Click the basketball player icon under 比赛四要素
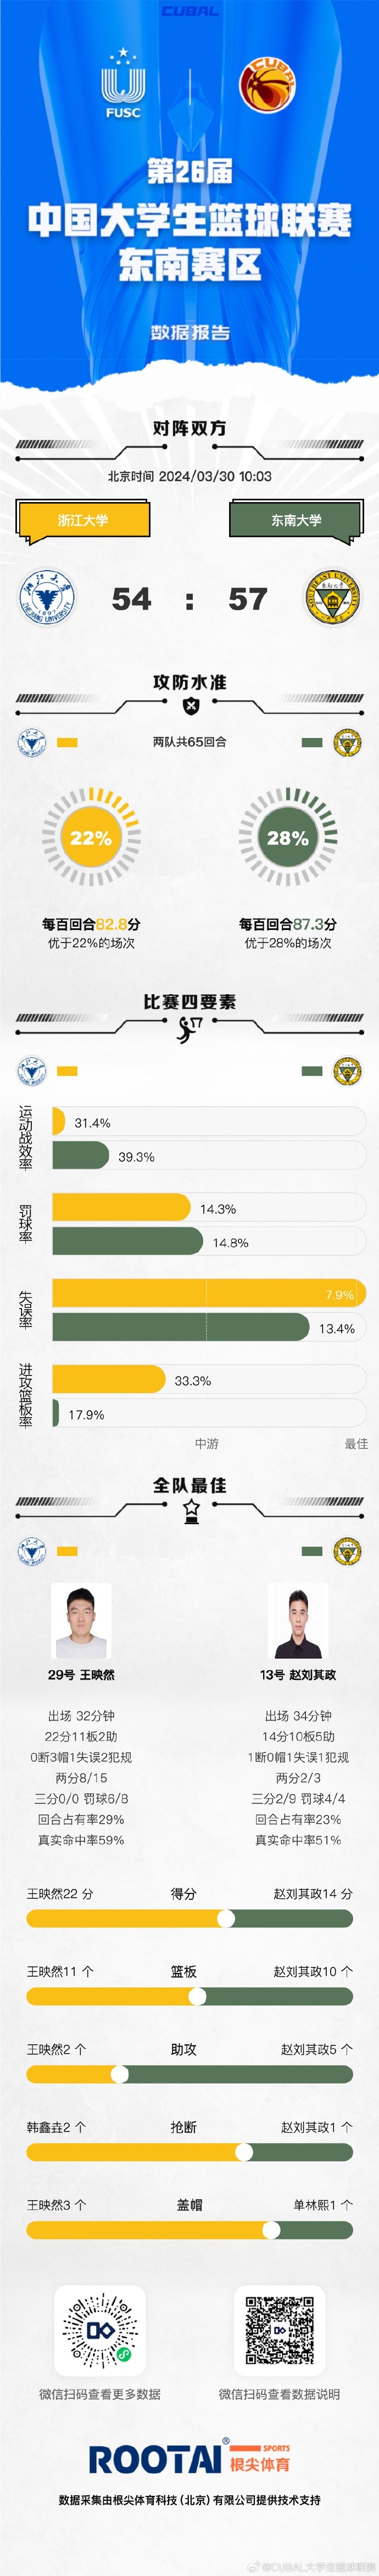 pos(189,1028)
